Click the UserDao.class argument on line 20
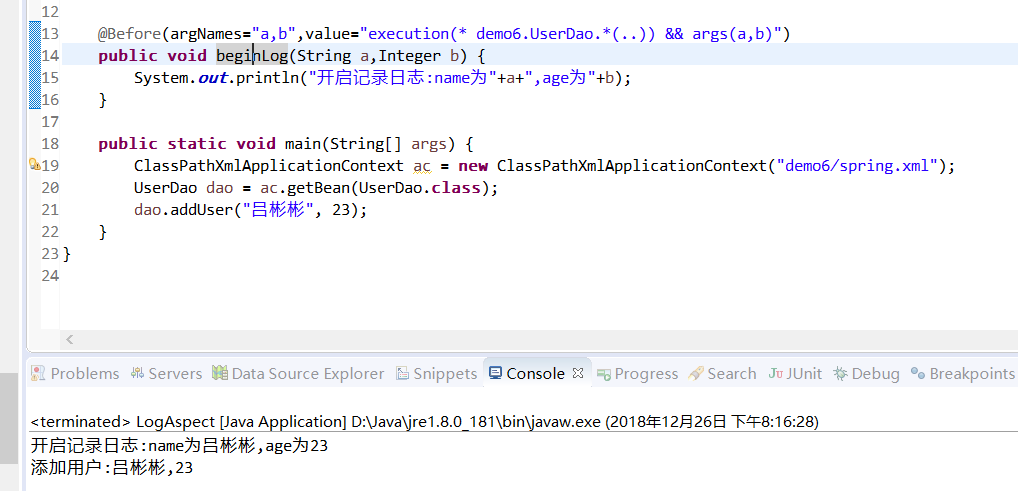This screenshot has width=1018, height=491. point(419,188)
